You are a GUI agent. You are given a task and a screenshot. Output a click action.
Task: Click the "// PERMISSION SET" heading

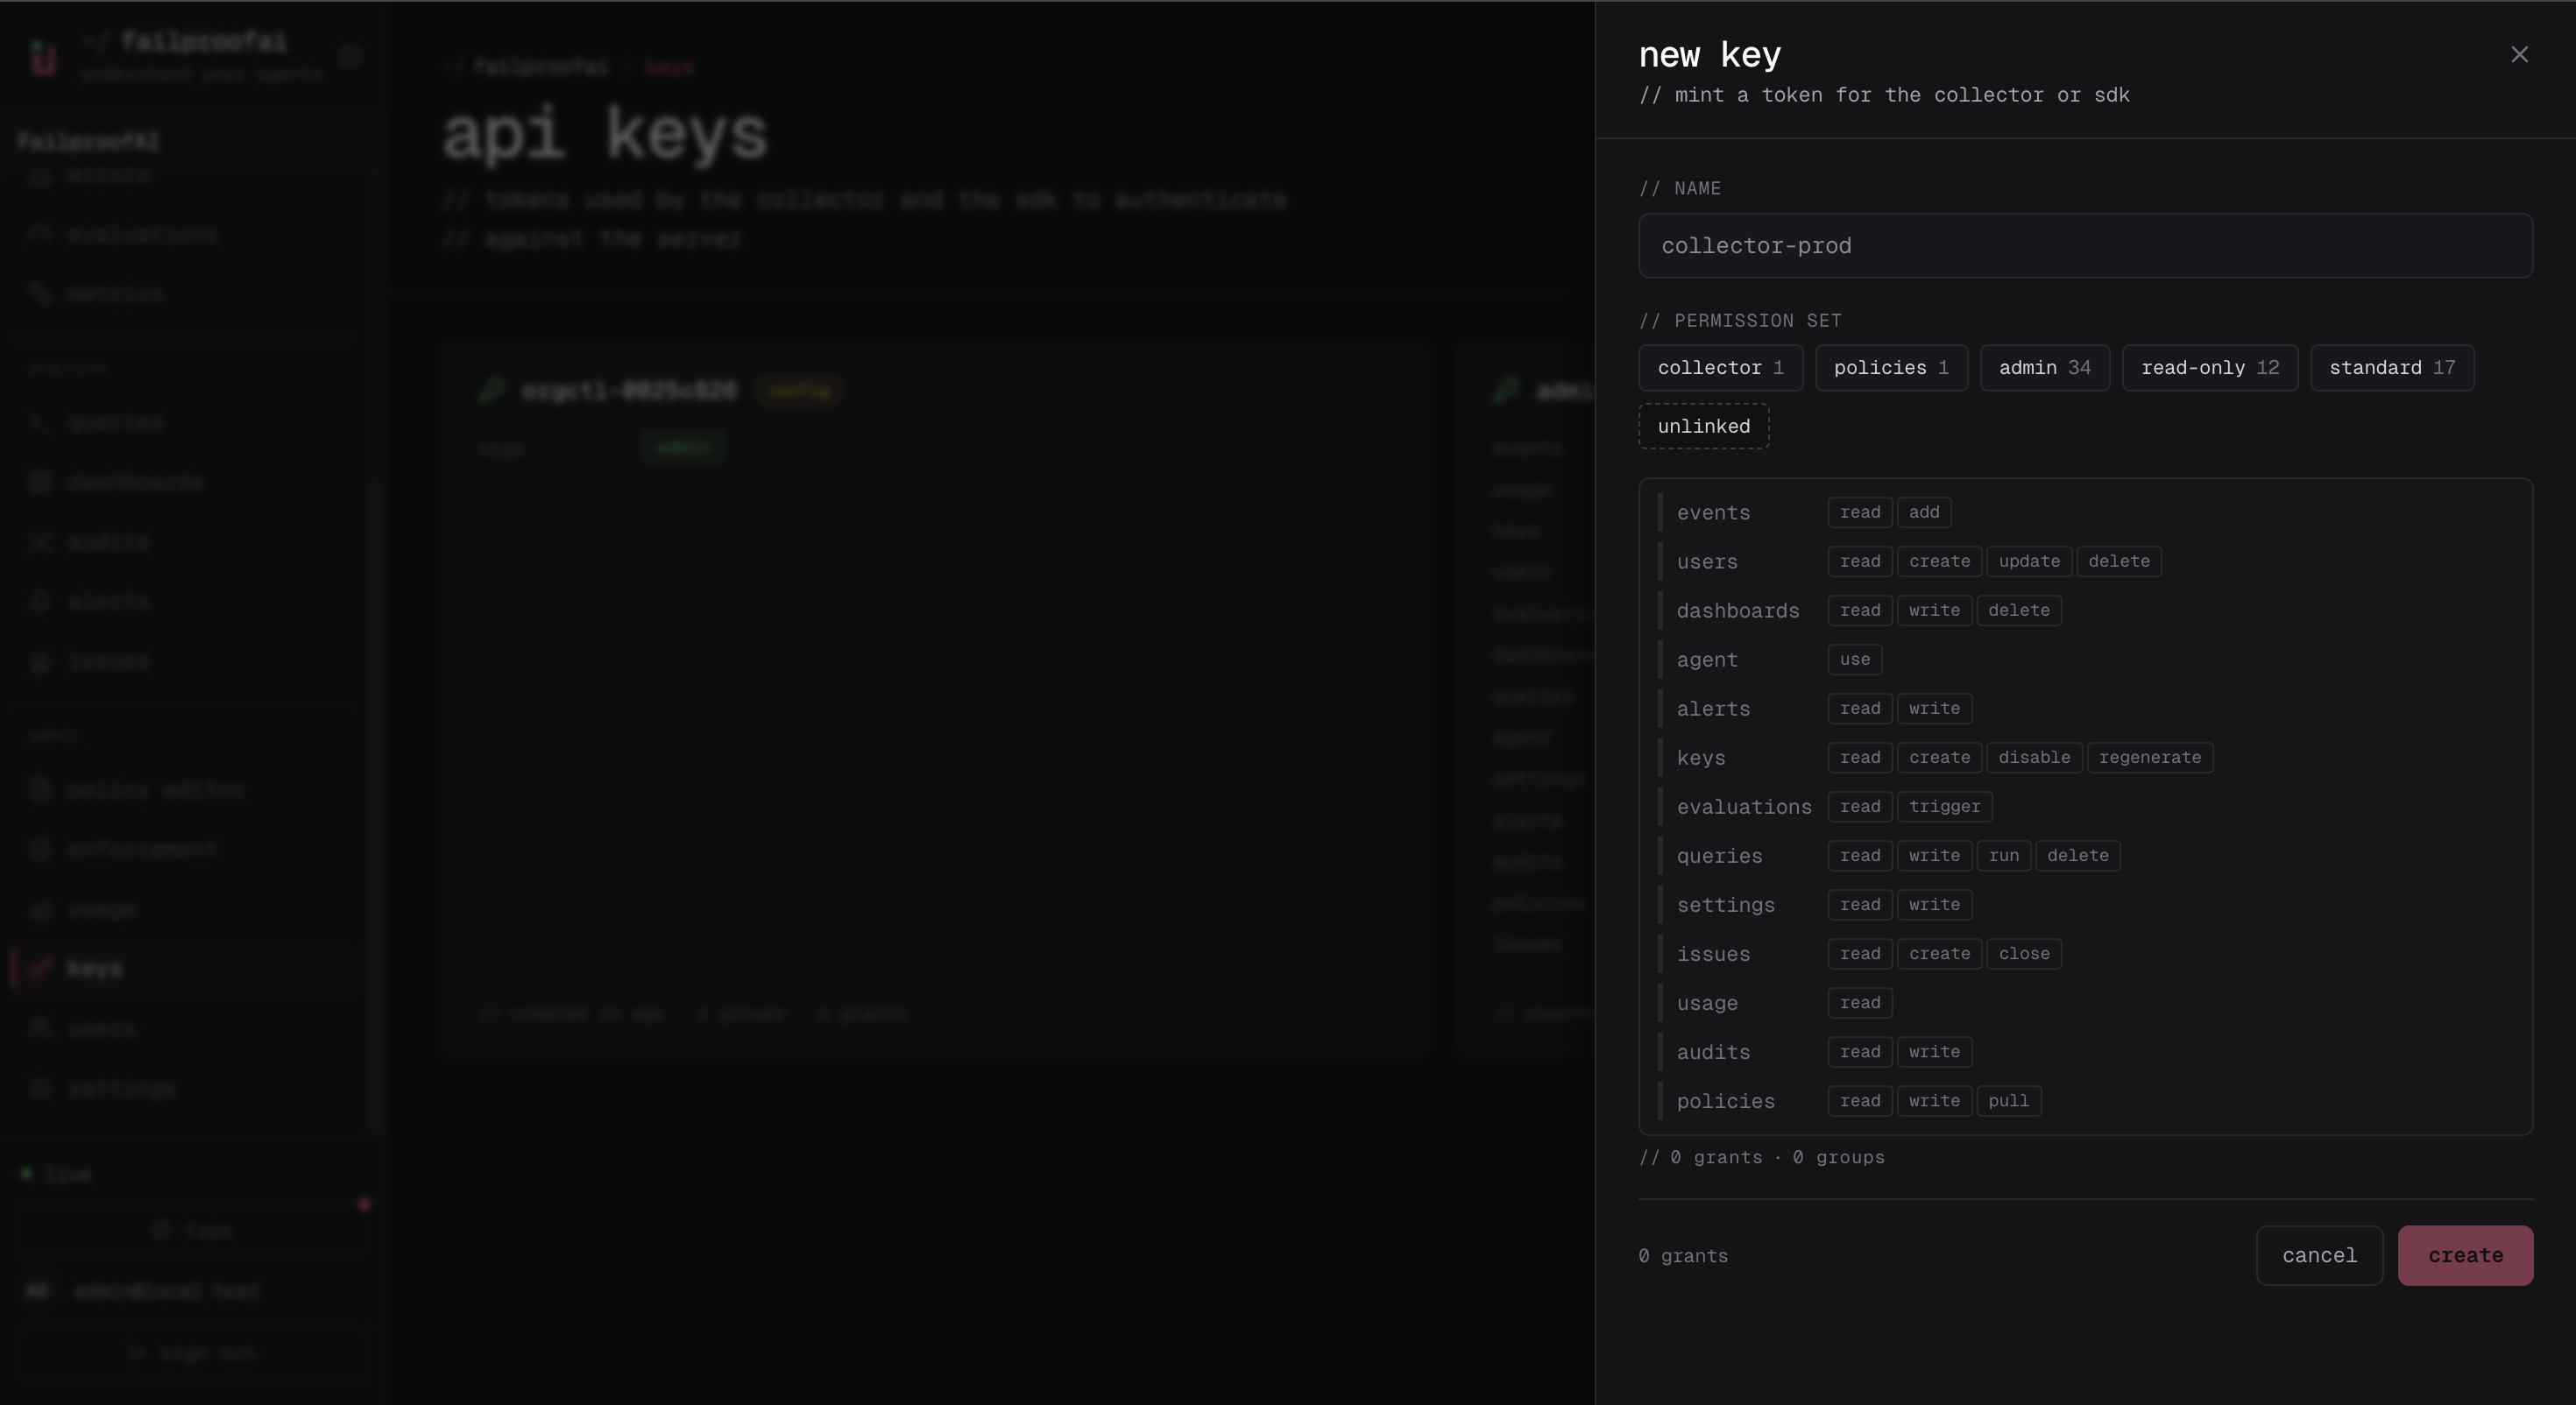tap(1740, 321)
